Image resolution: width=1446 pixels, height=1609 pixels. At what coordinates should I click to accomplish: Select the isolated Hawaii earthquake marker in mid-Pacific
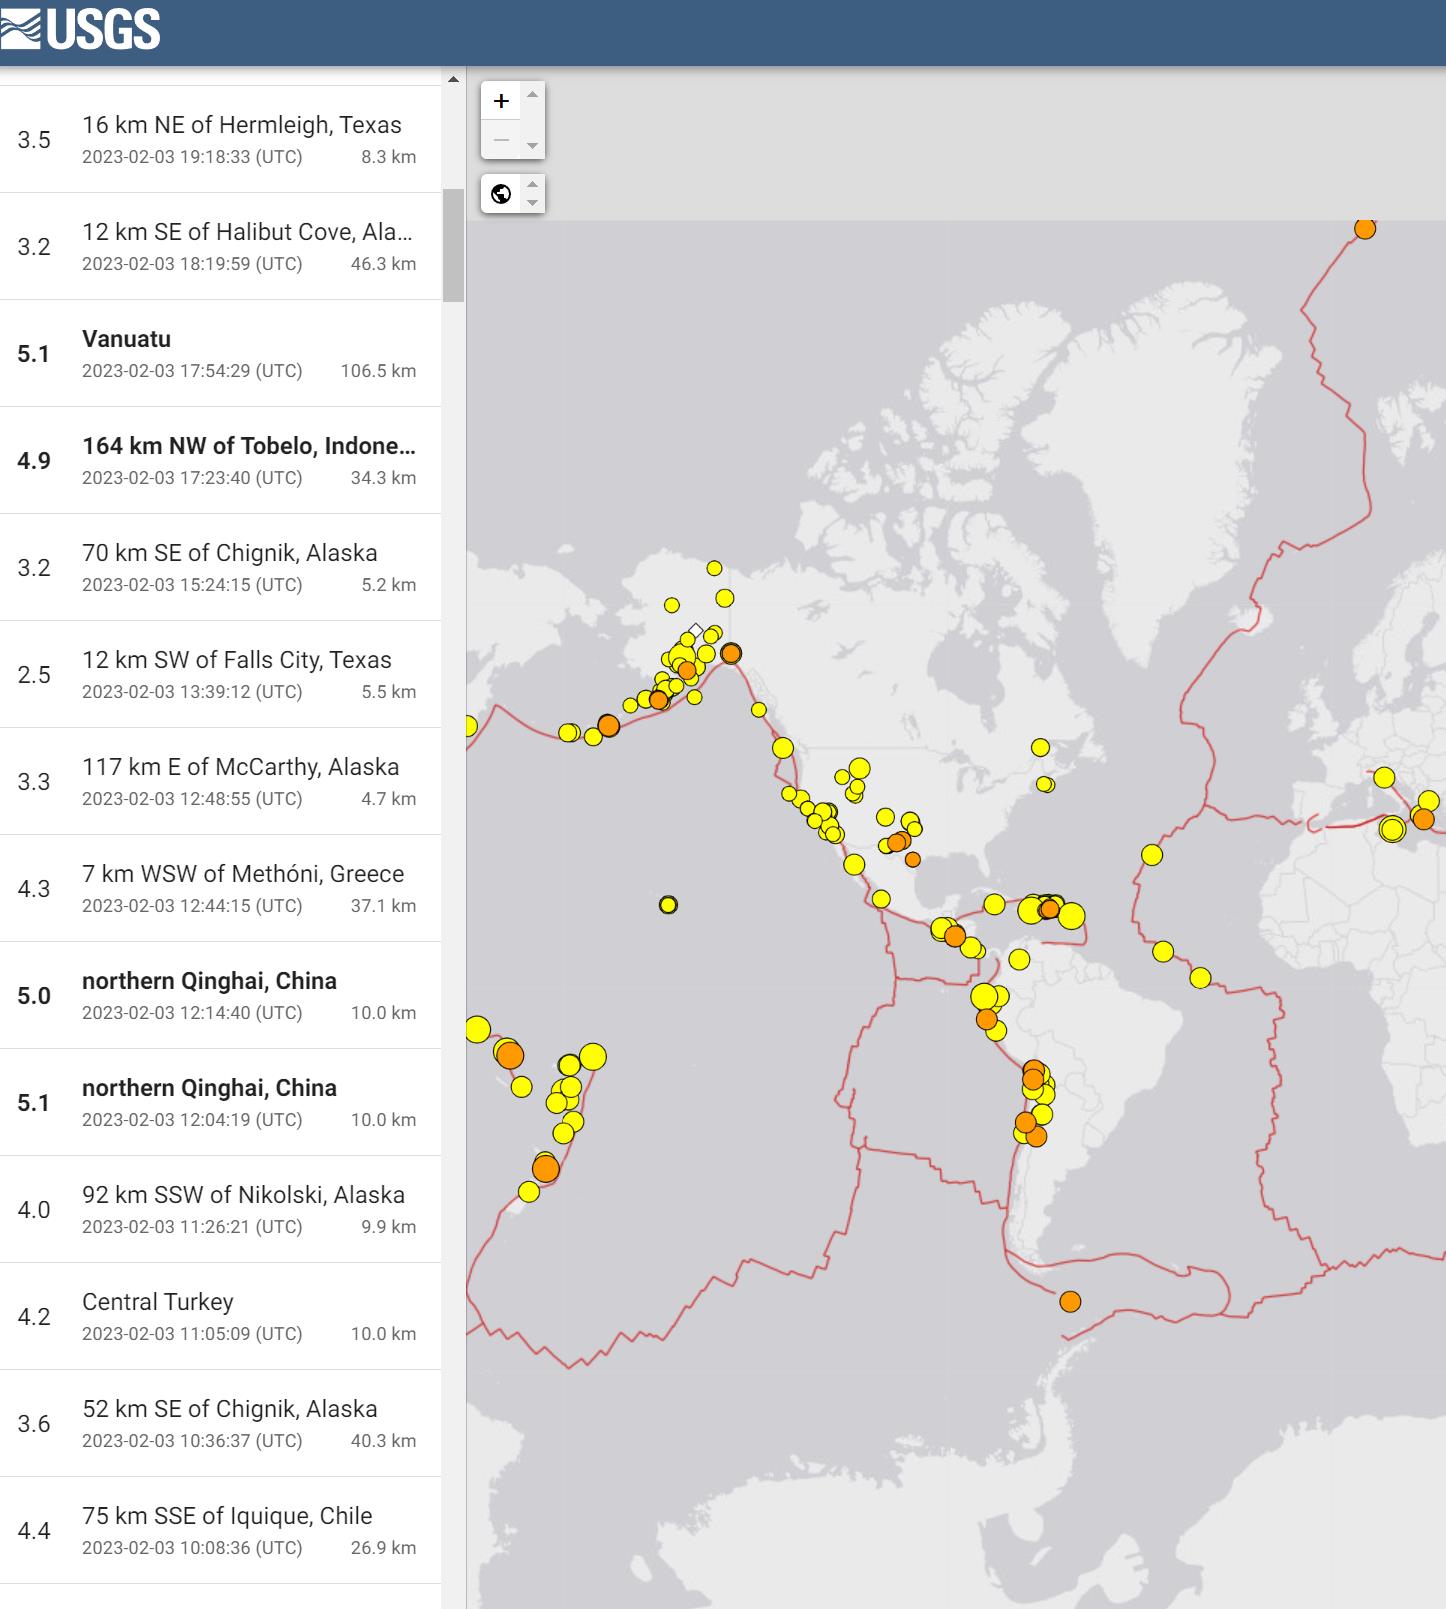(x=668, y=905)
